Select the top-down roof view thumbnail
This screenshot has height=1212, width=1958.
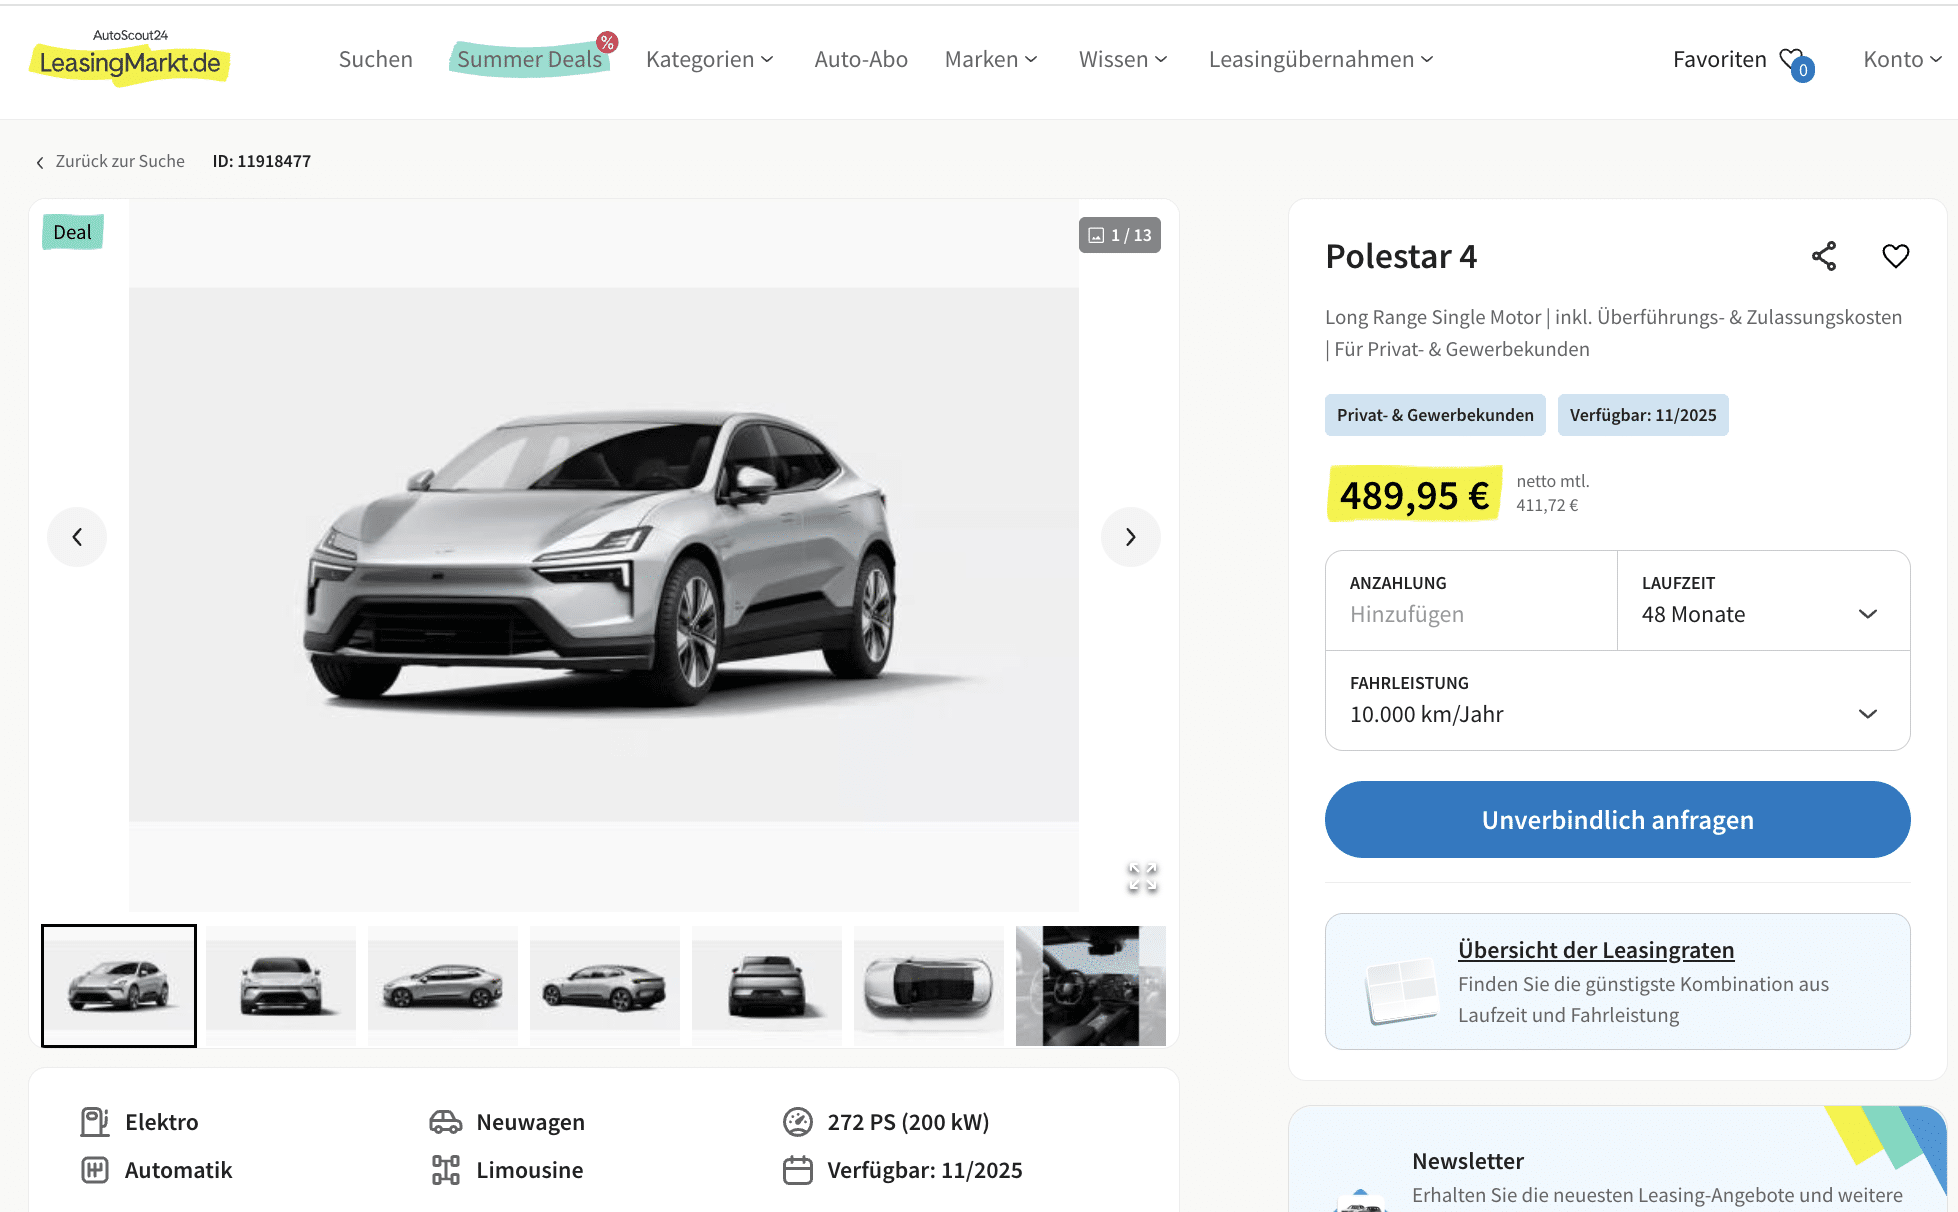pyautogui.click(x=929, y=986)
